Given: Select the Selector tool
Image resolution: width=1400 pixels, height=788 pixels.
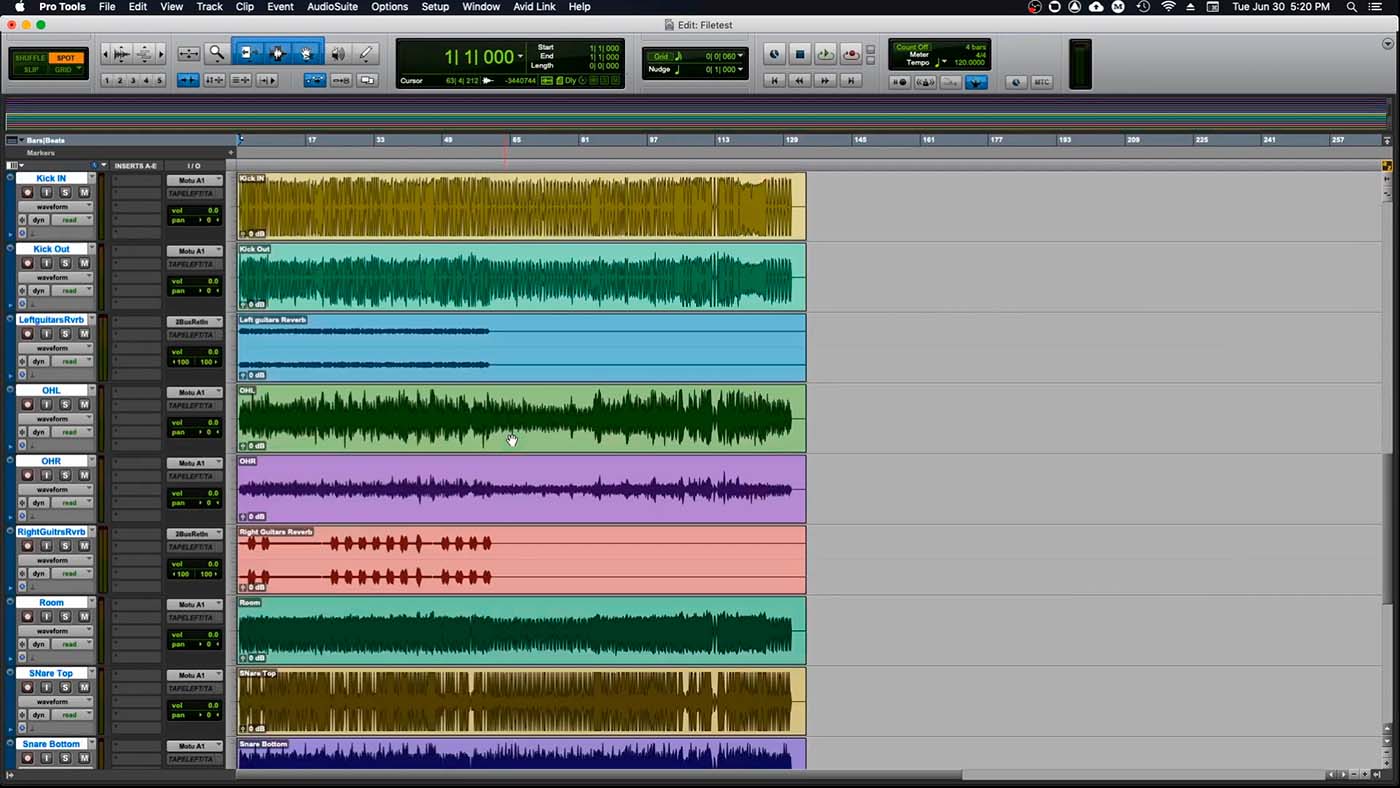Looking at the screenshot, I should coord(277,53).
